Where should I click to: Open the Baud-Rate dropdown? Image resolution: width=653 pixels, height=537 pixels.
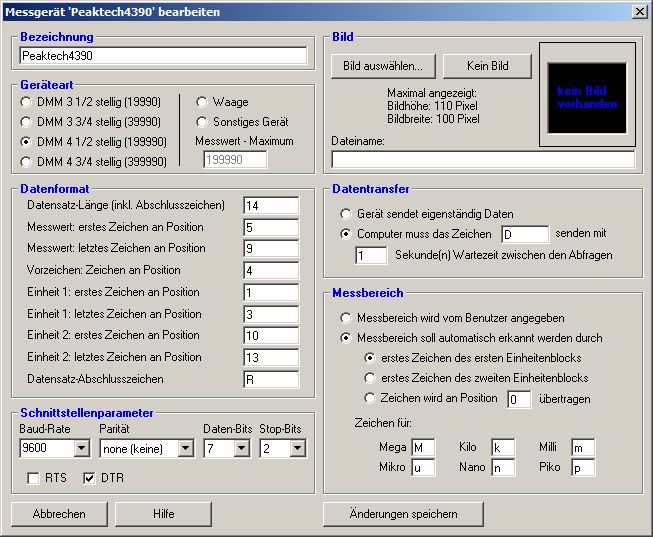[82, 449]
